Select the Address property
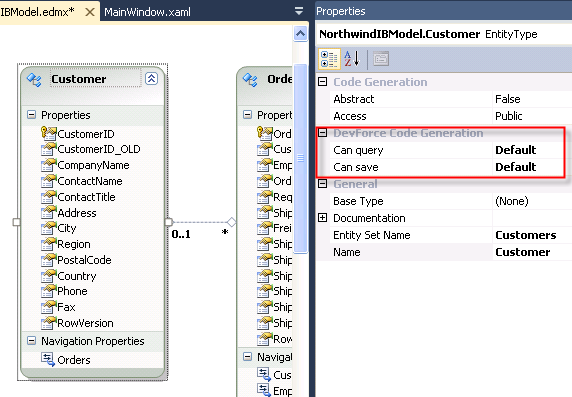Image resolution: width=572 pixels, height=397 pixels. pos(77,213)
